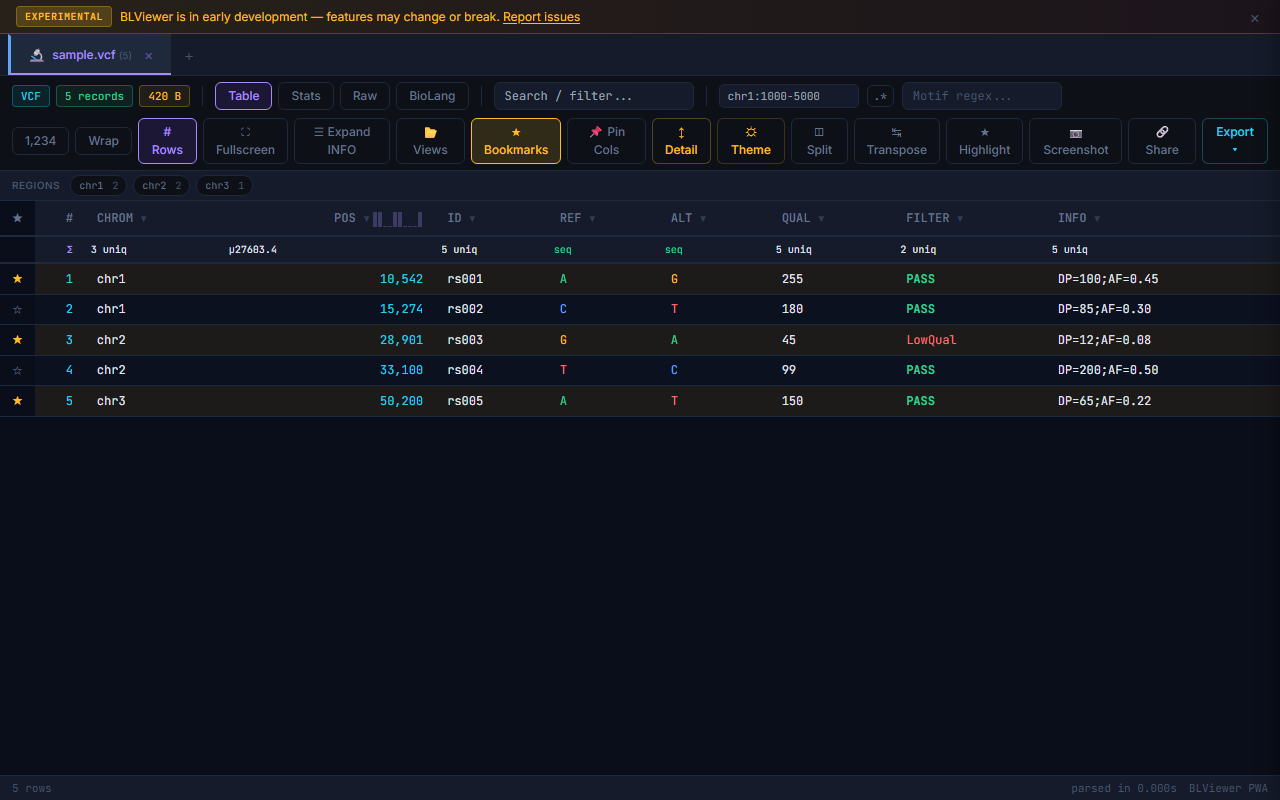Image resolution: width=1280 pixels, height=800 pixels.
Task: Open the Views folder button
Action: (x=430, y=141)
